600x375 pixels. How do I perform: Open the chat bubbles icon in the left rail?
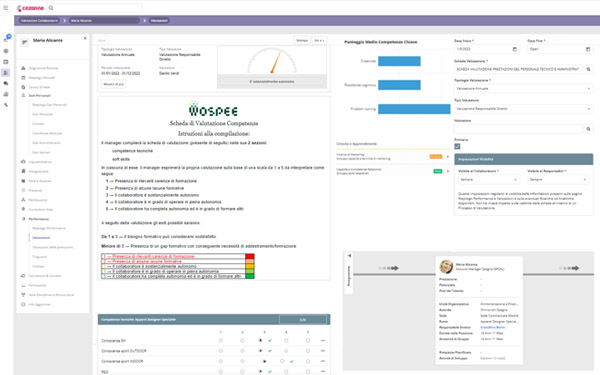(x=6, y=83)
